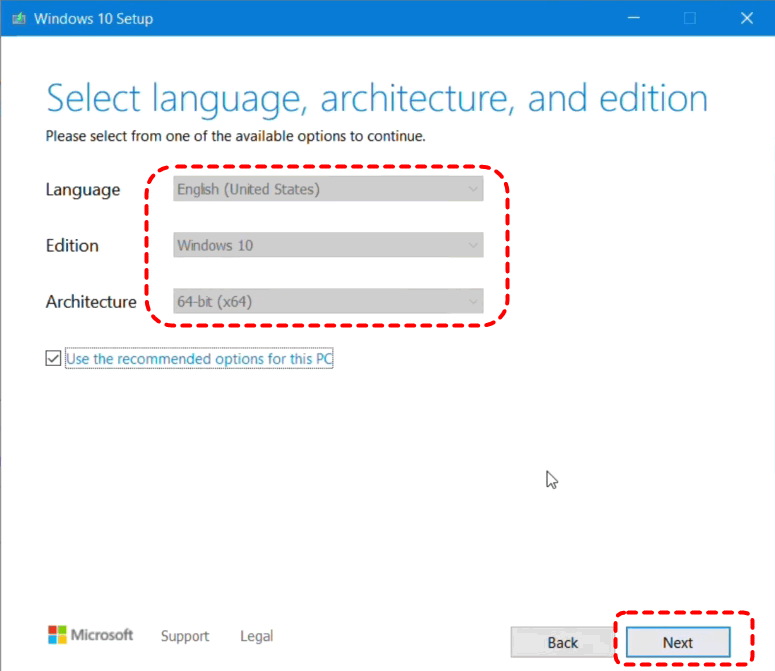Image resolution: width=775 pixels, height=671 pixels.
Task: Toggle the recommended options checkbox
Action: pyautogui.click(x=53, y=358)
